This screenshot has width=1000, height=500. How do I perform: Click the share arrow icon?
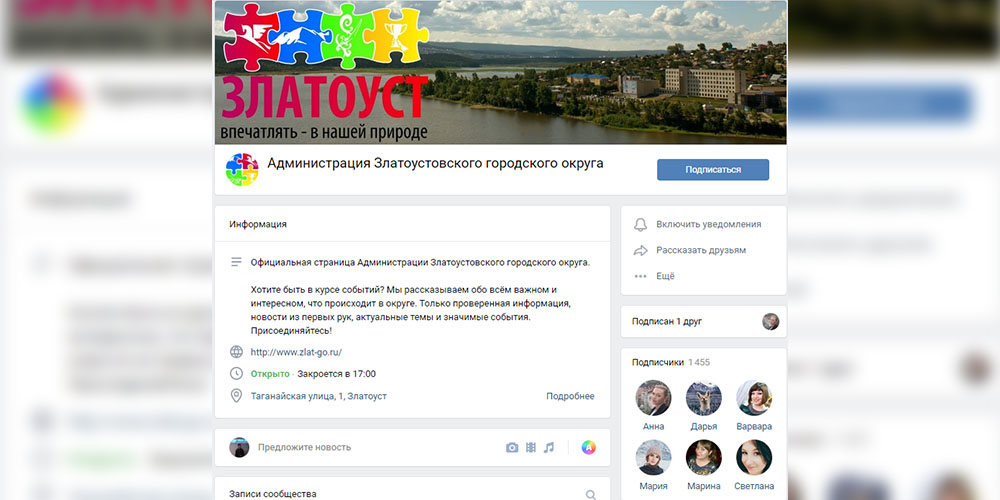click(640, 251)
